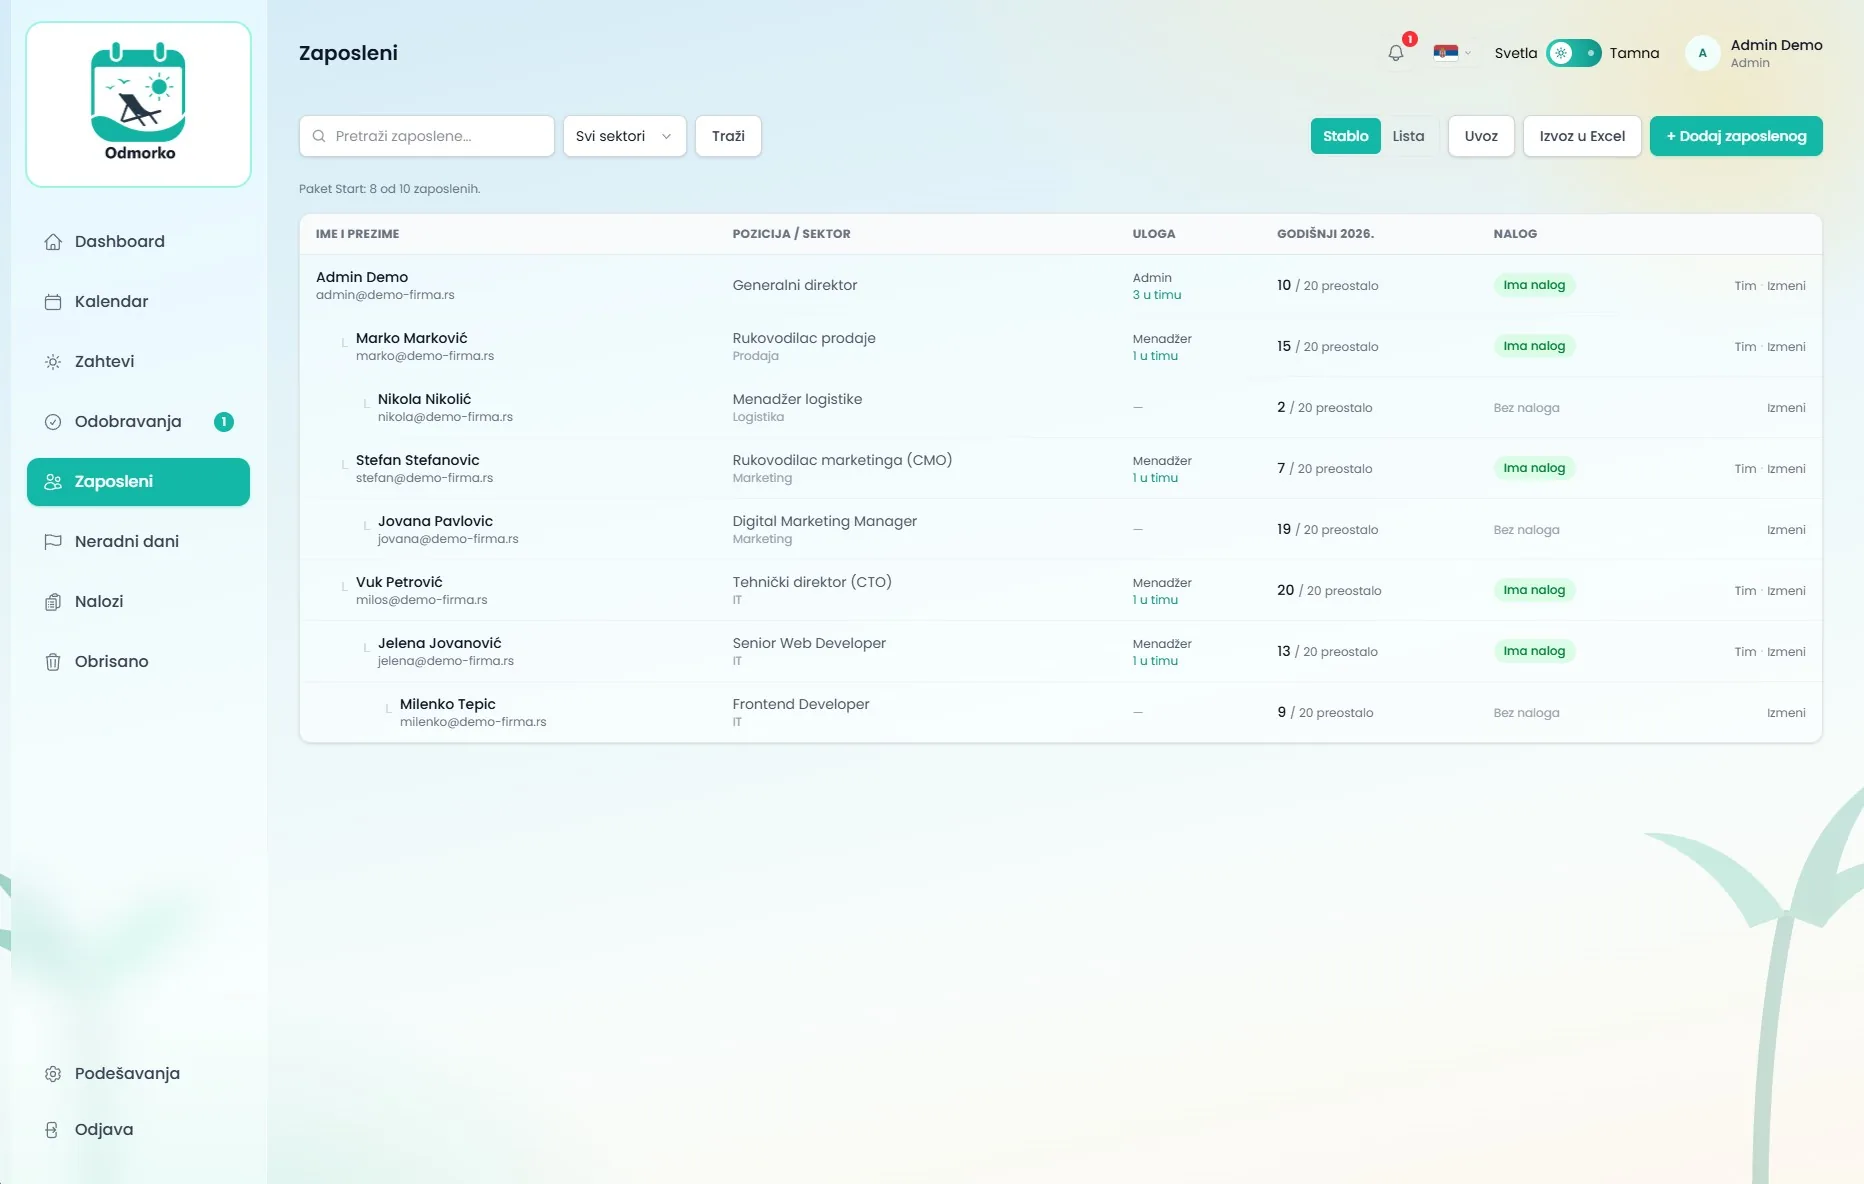
Task: Switch to Lista view
Action: coord(1408,136)
